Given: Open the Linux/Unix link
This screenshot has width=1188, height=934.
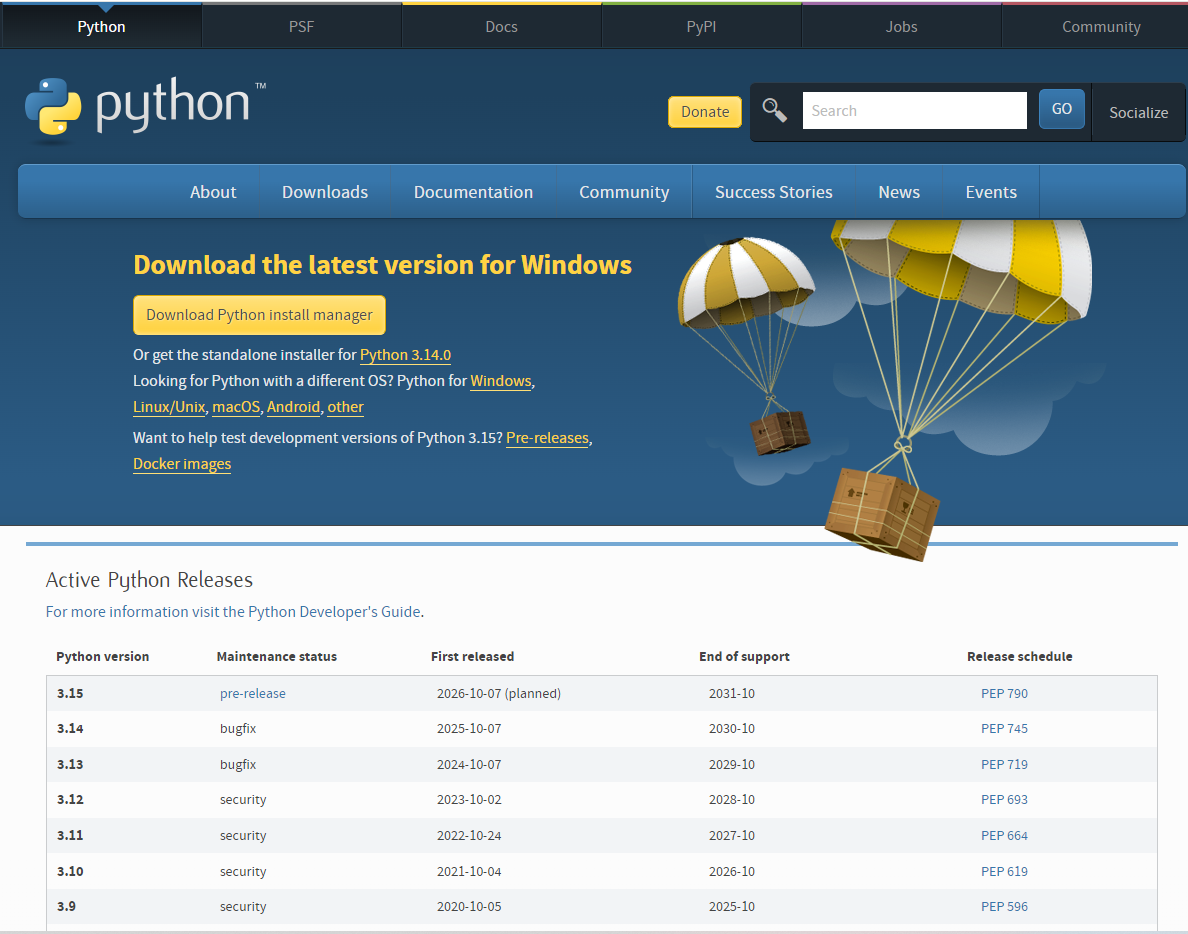Looking at the screenshot, I should pyautogui.click(x=169, y=407).
